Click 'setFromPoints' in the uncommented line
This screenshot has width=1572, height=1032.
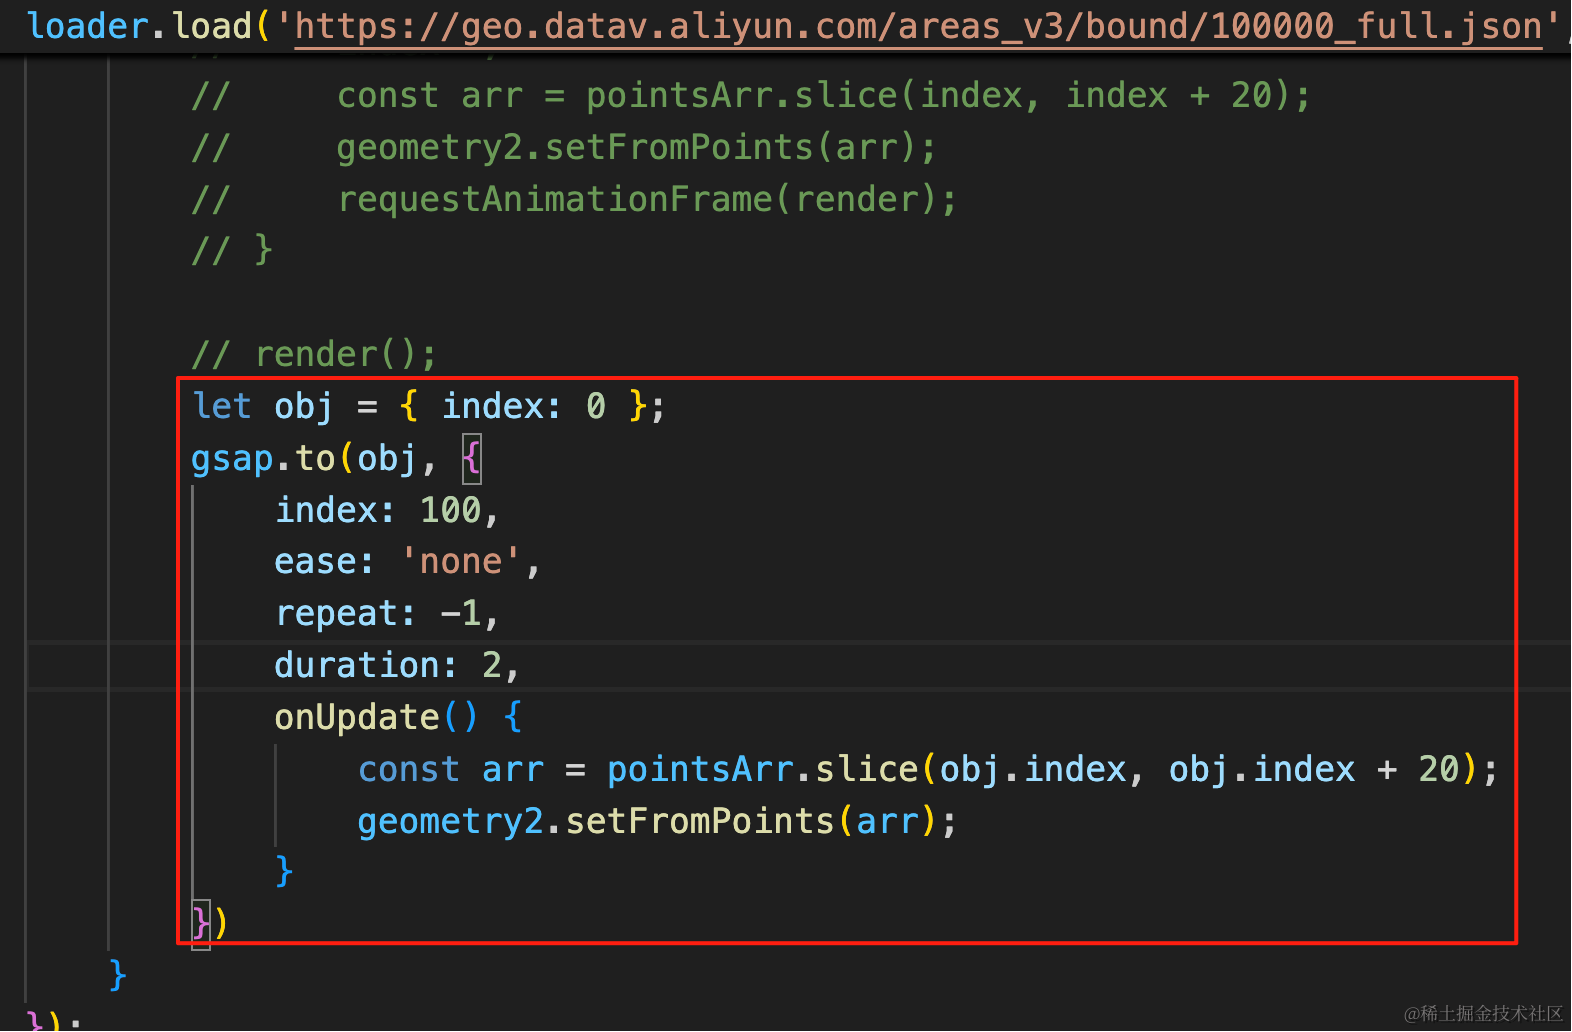click(699, 821)
